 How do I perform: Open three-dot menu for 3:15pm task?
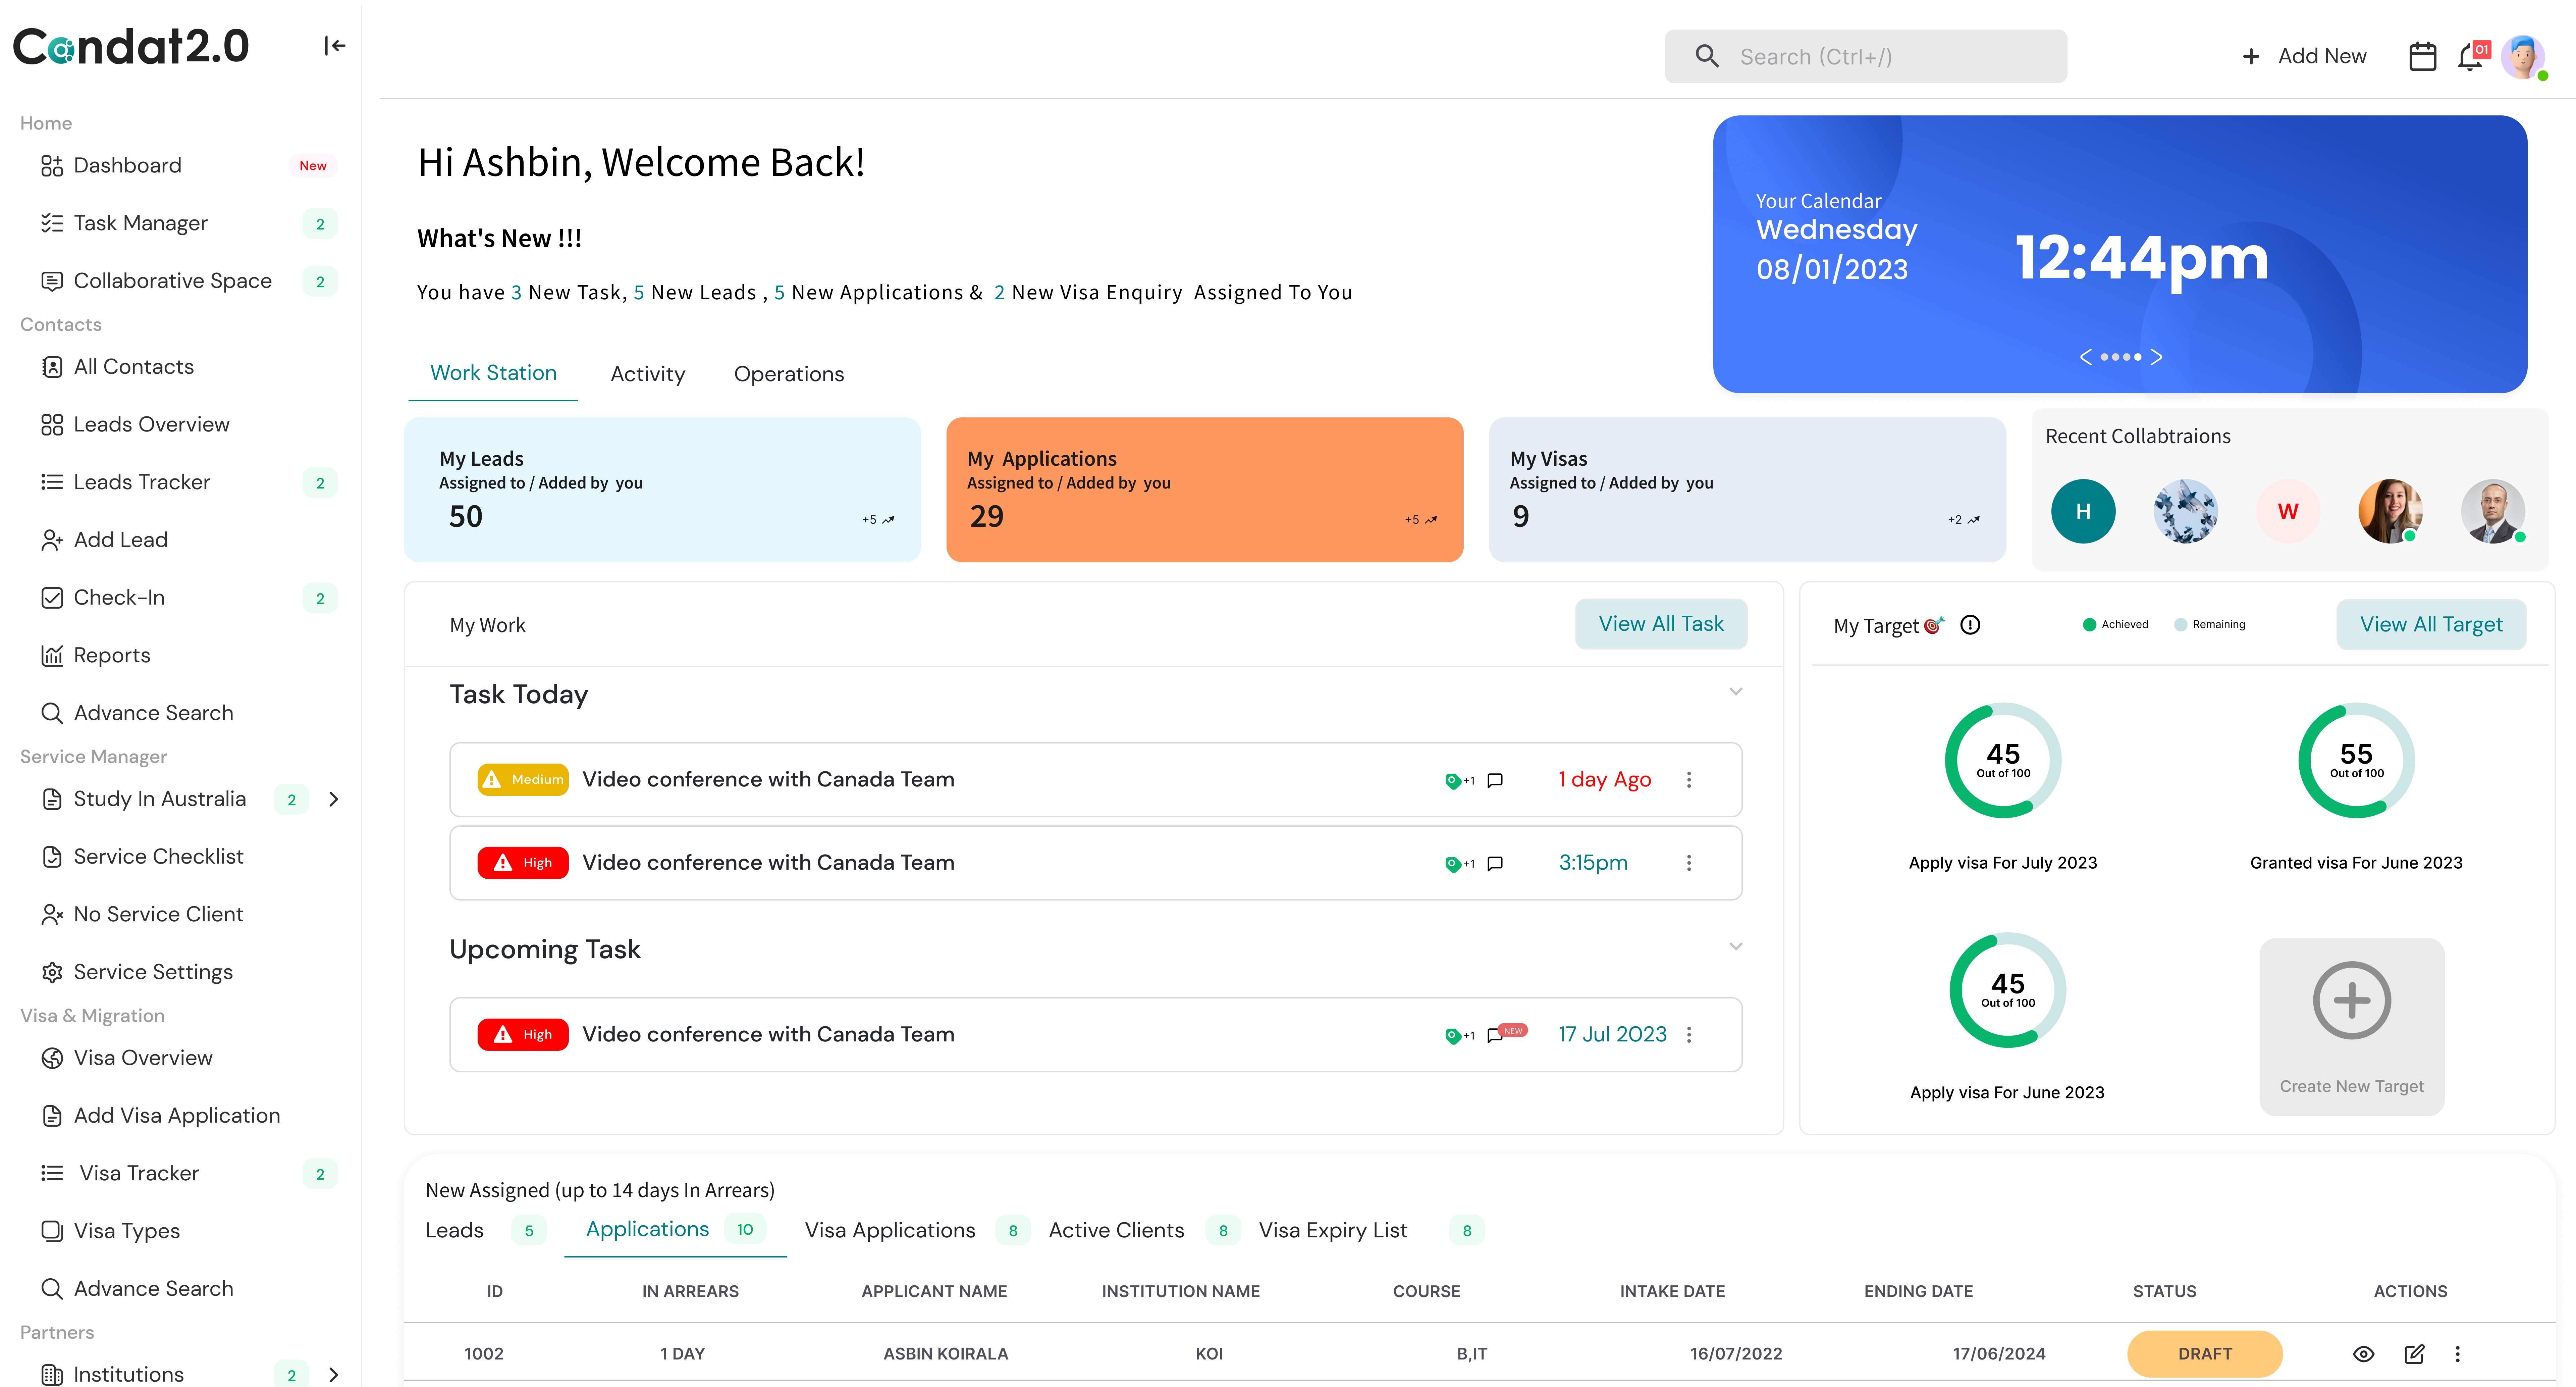coord(1689,863)
